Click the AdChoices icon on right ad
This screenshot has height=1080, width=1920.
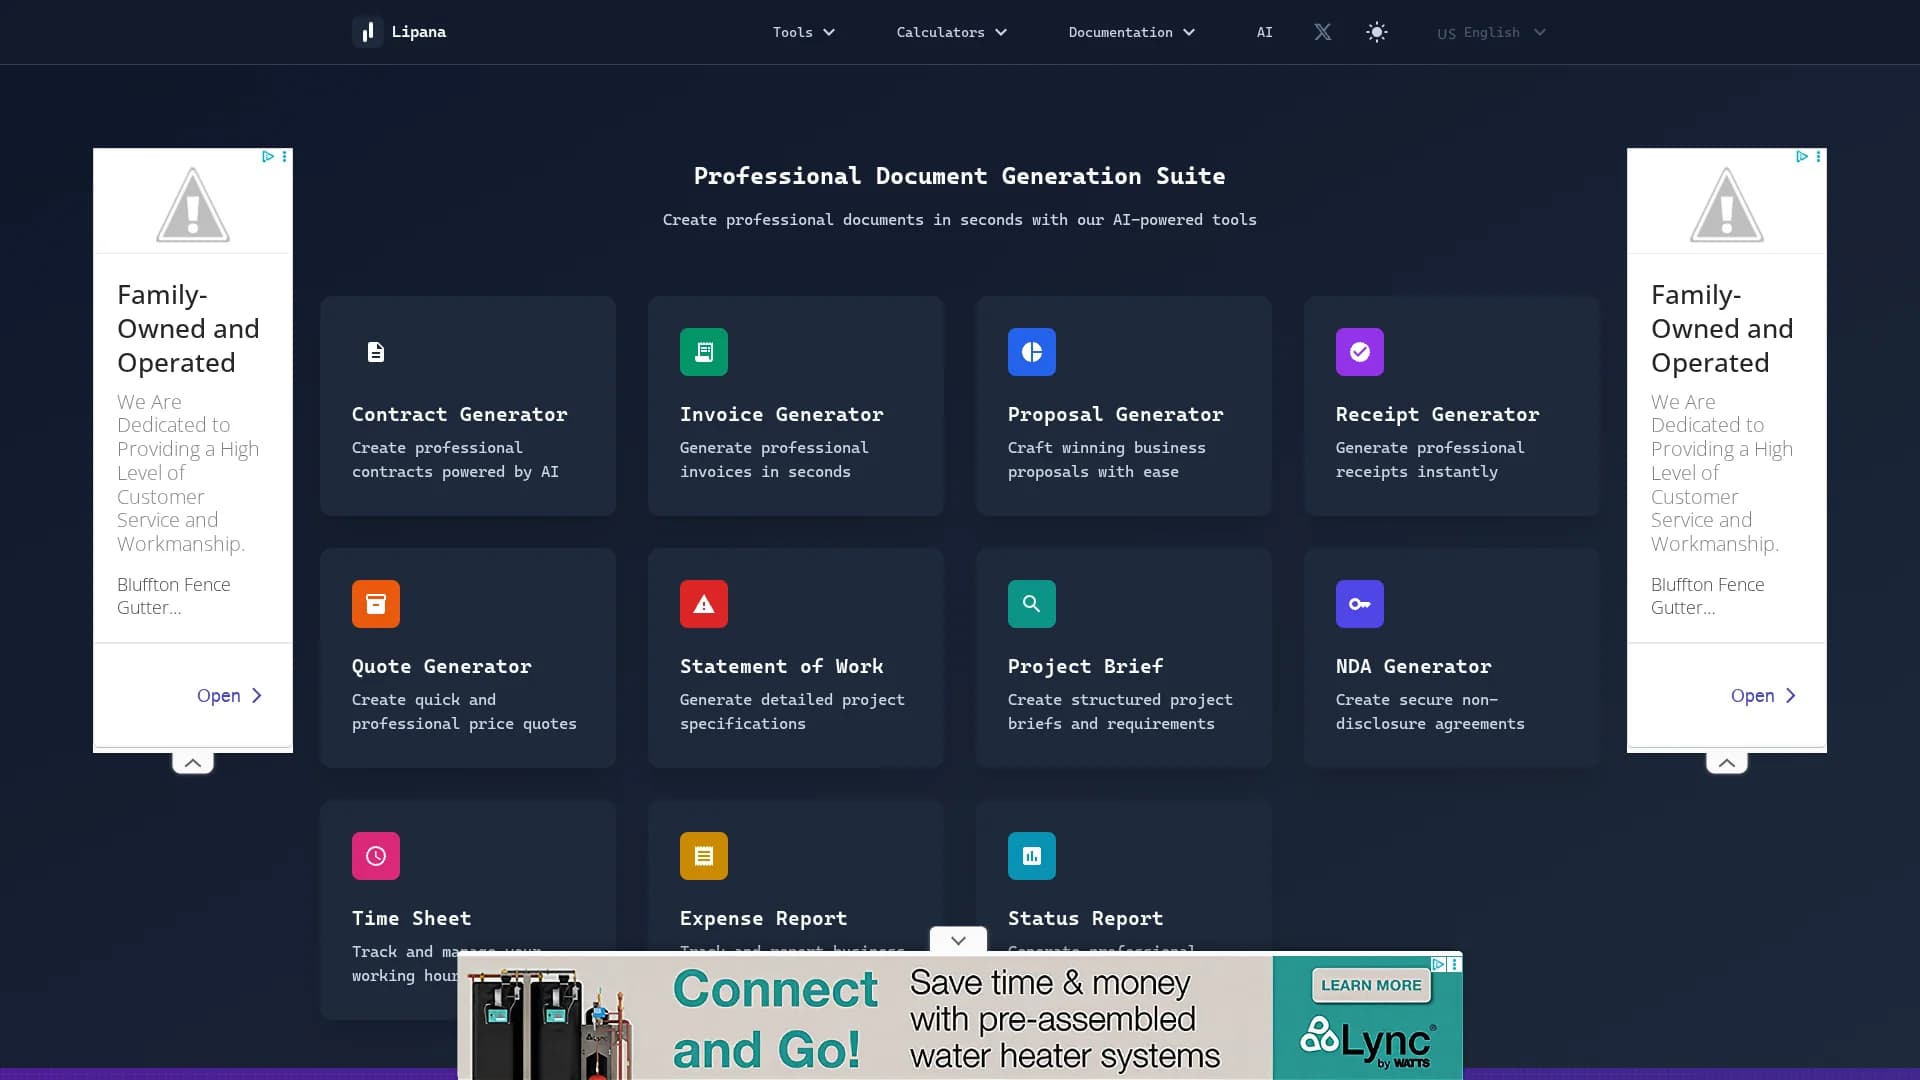point(1802,157)
